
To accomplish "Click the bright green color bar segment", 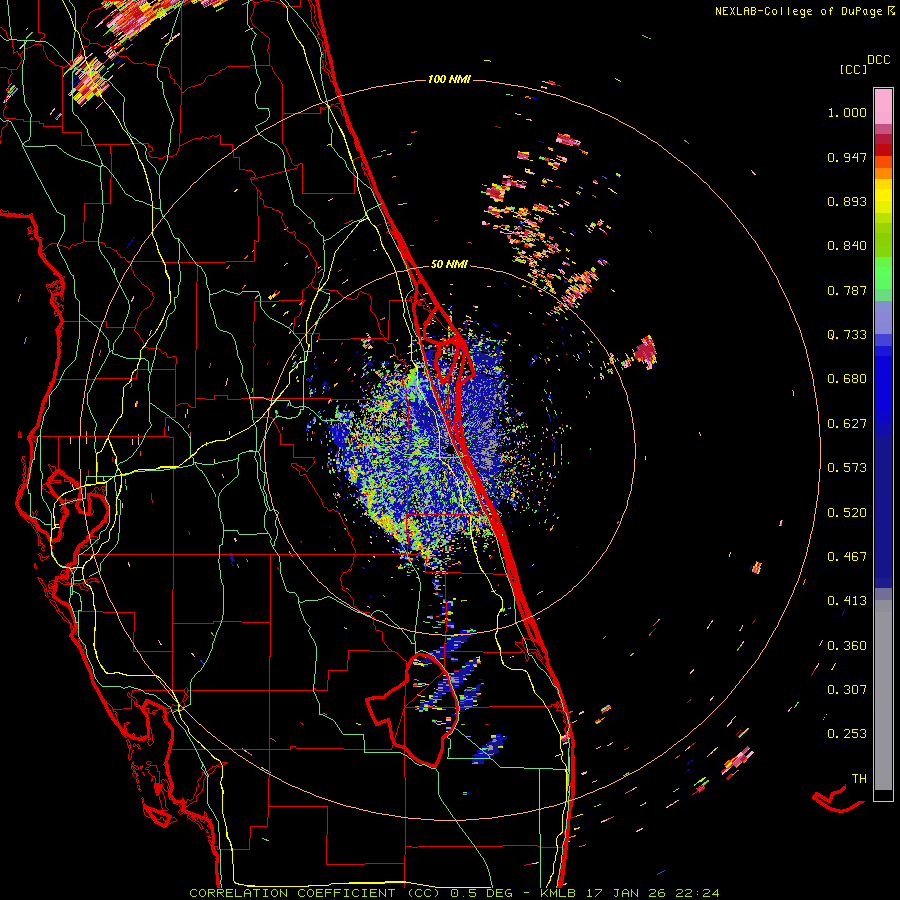I will (883, 273).
